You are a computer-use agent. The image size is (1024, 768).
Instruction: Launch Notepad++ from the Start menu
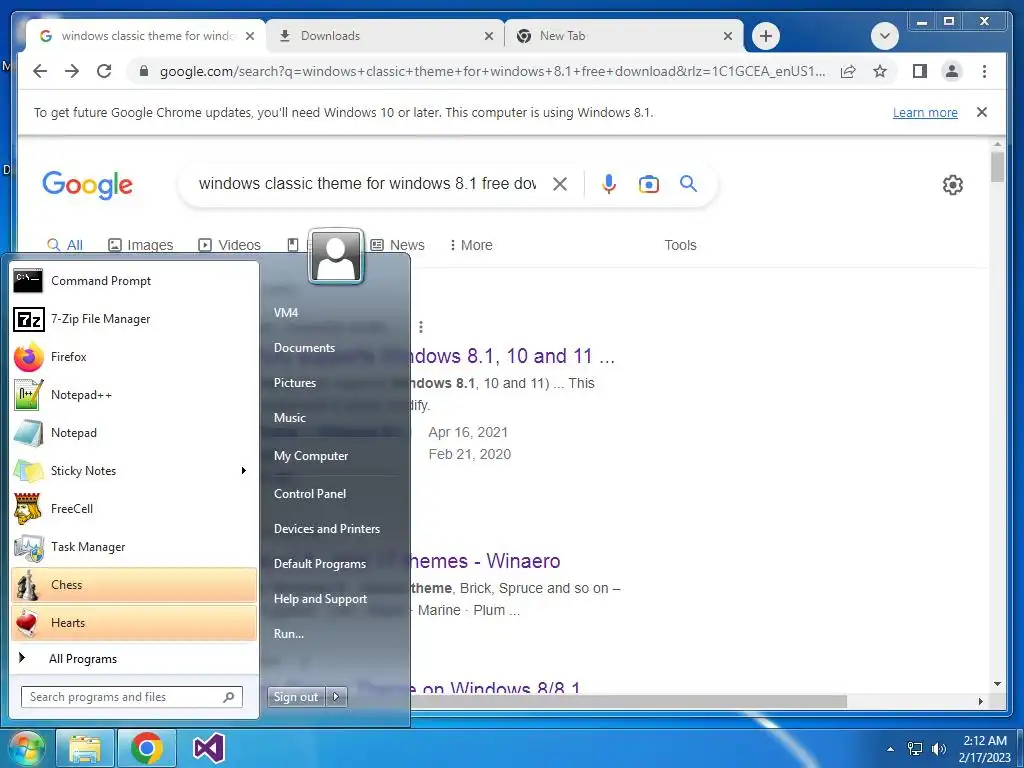pos(134,394)
